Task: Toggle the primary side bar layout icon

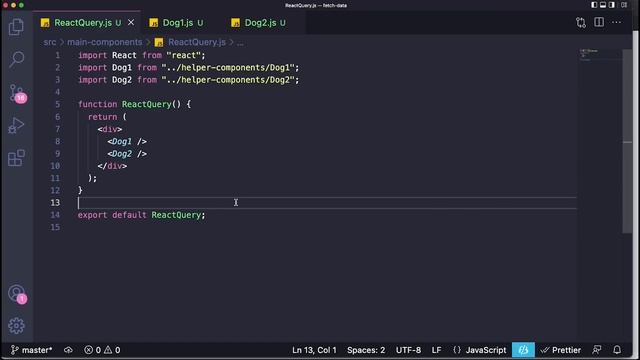Action: point(594,5)
